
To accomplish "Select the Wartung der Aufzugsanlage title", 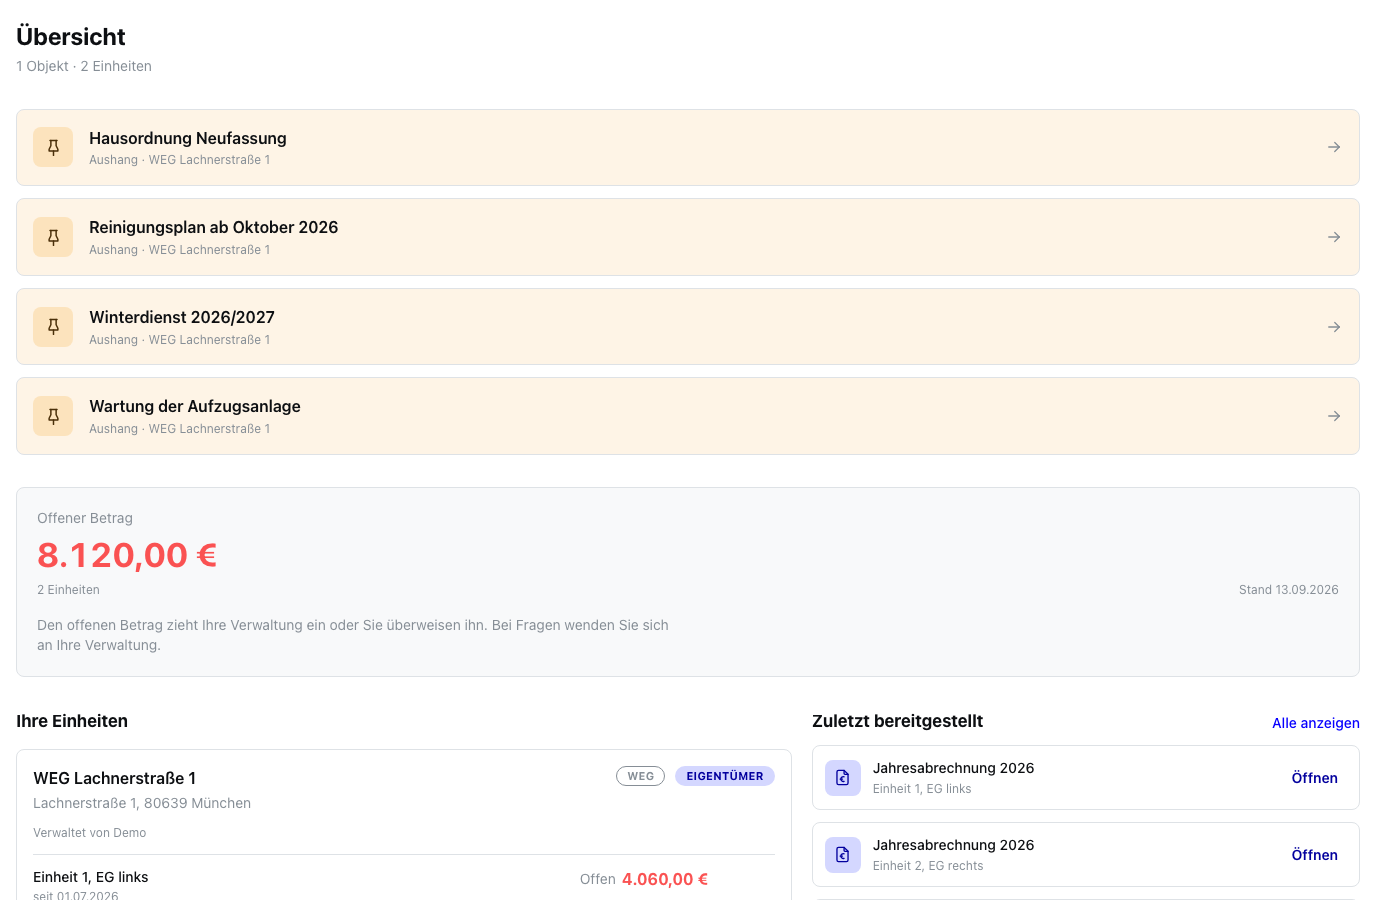I will [x=195, y=406].
